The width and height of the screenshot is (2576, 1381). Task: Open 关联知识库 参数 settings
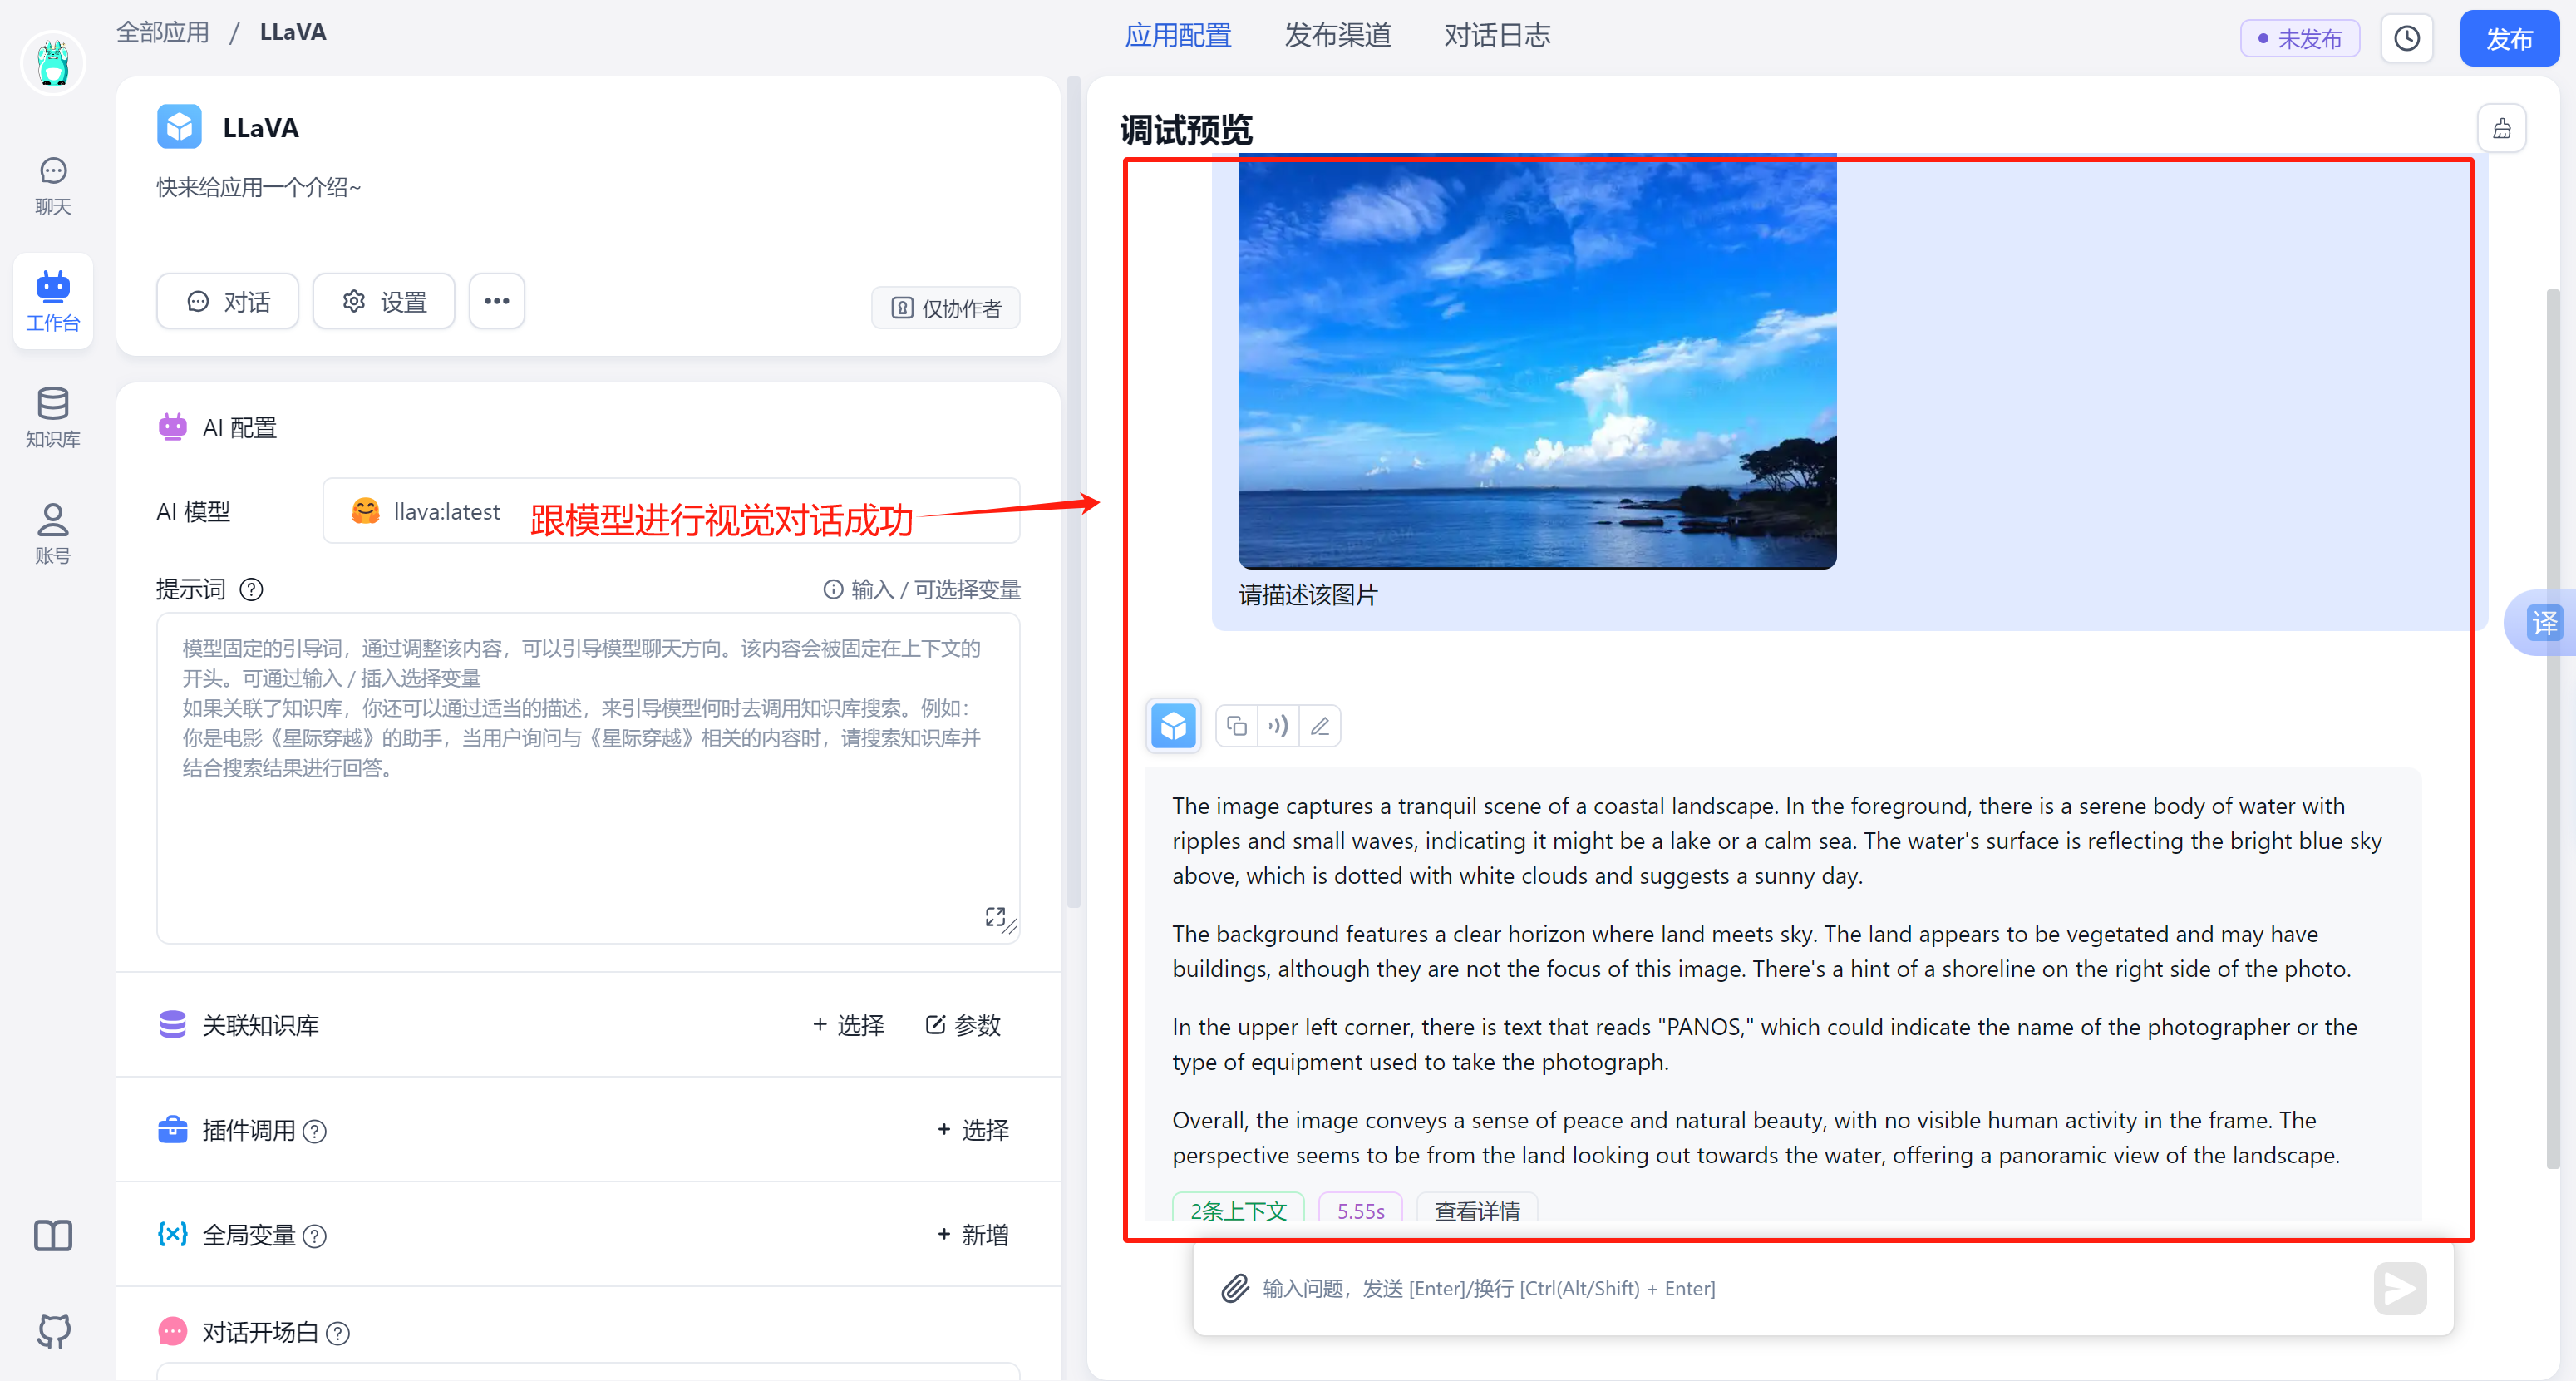point(963,1025)
